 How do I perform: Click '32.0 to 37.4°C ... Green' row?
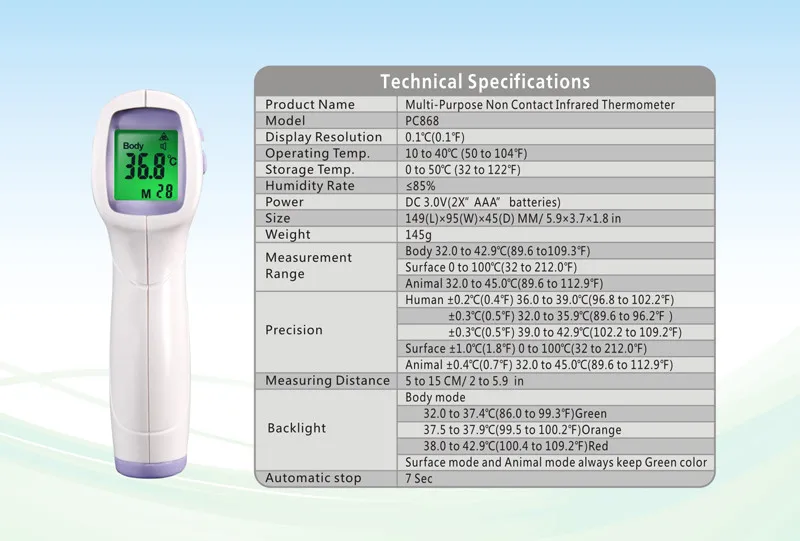[x=556, y=414]
